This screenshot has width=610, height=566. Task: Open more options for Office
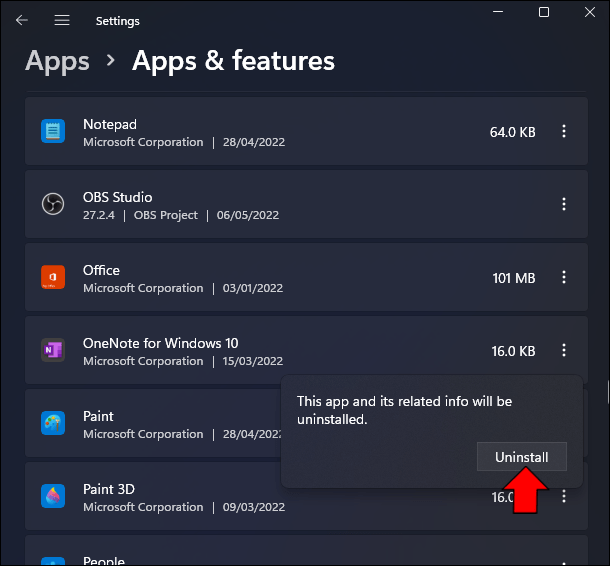click(564, 277)
